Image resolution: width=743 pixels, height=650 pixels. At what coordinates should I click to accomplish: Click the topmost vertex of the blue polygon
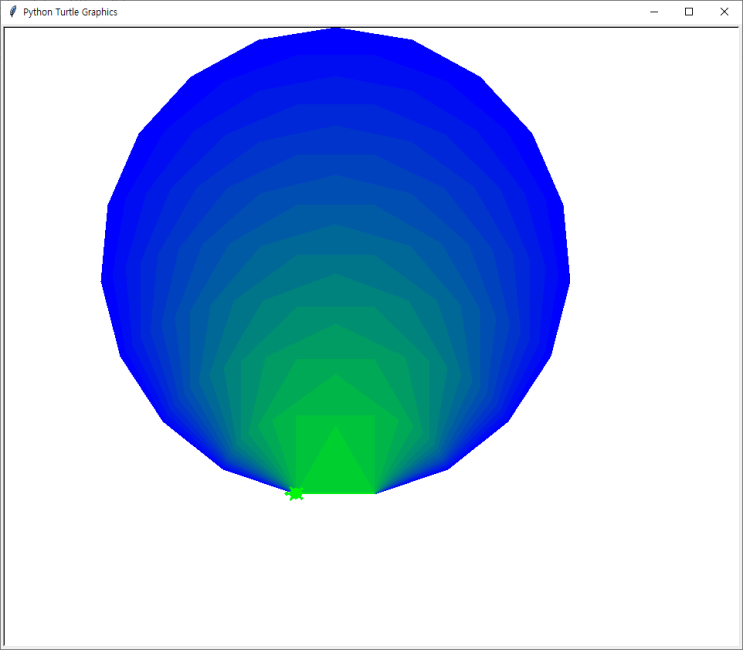336,29
